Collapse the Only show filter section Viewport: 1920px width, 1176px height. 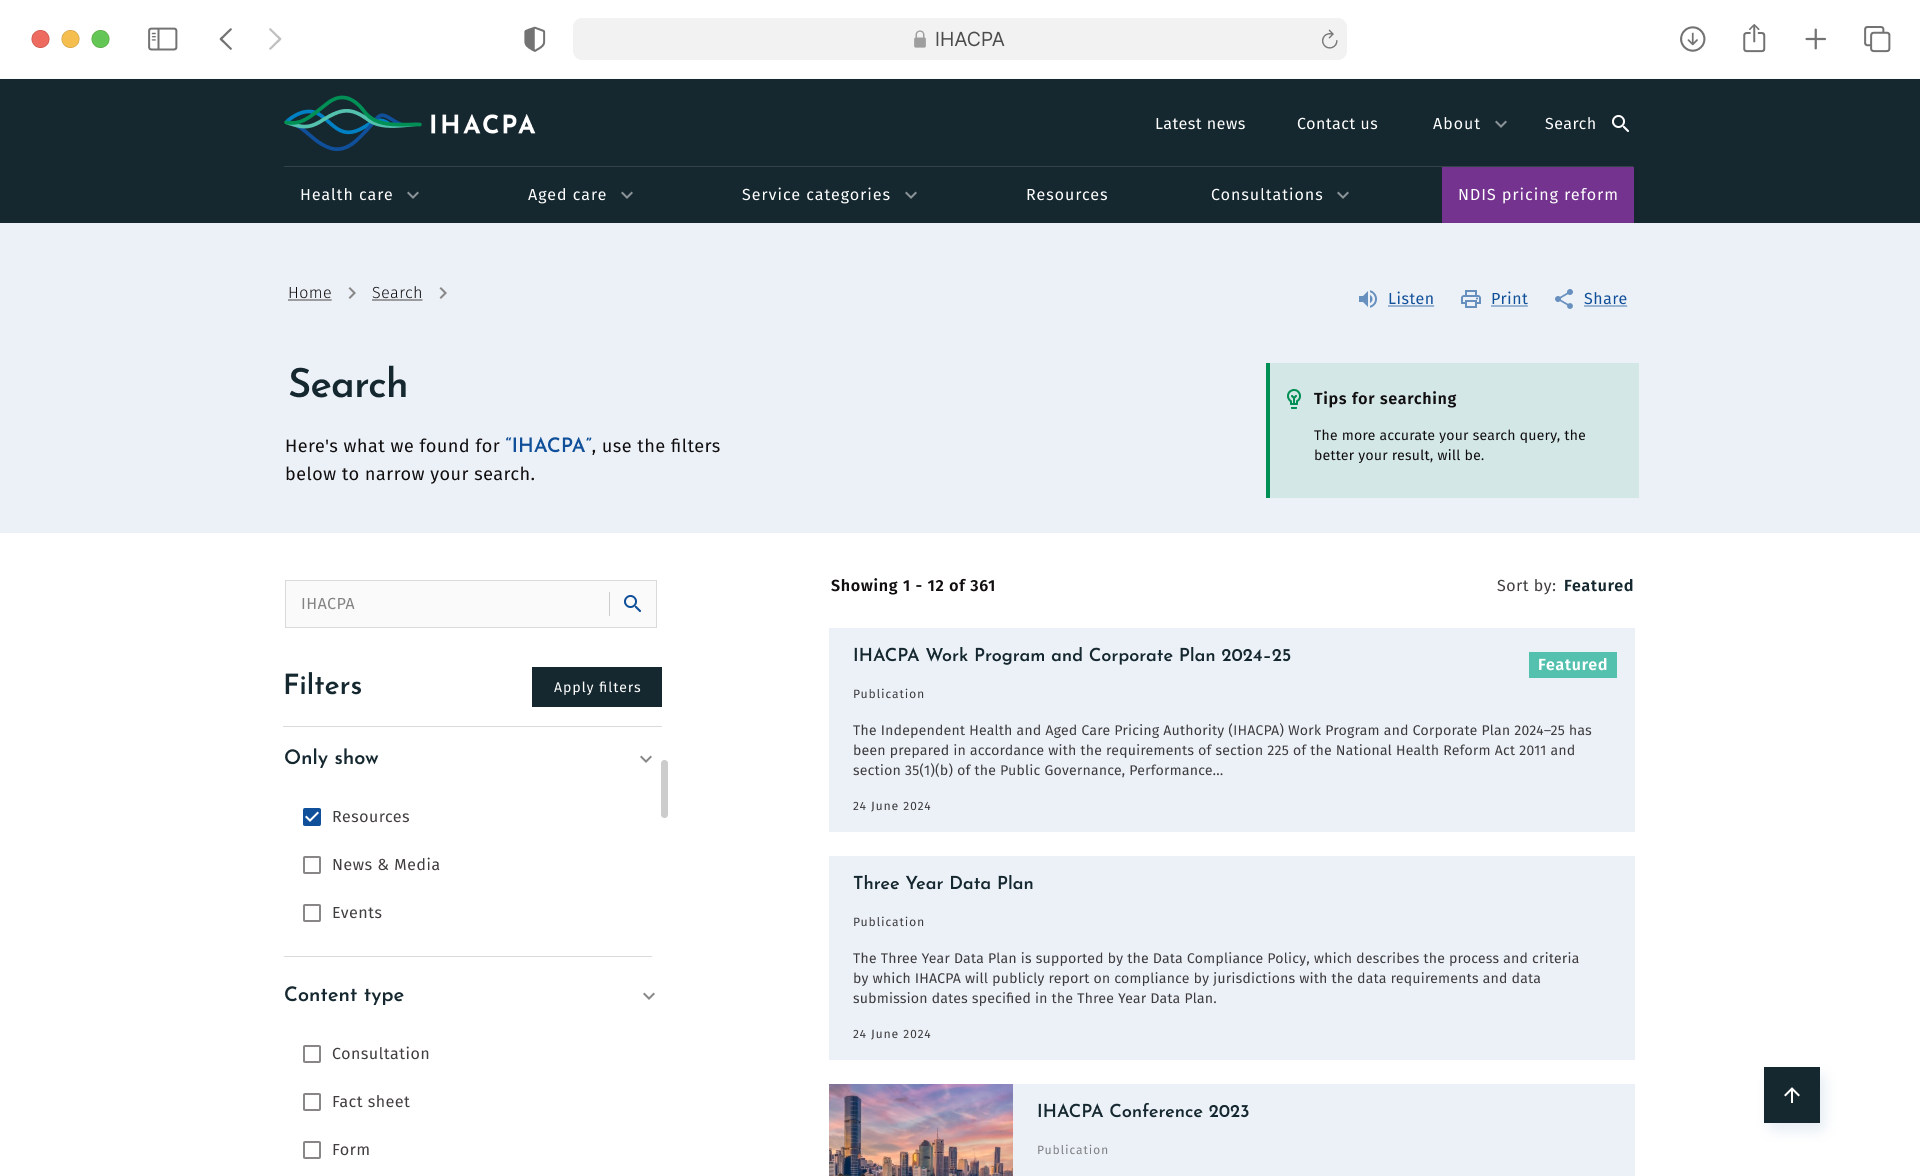[x=646, y=759]
